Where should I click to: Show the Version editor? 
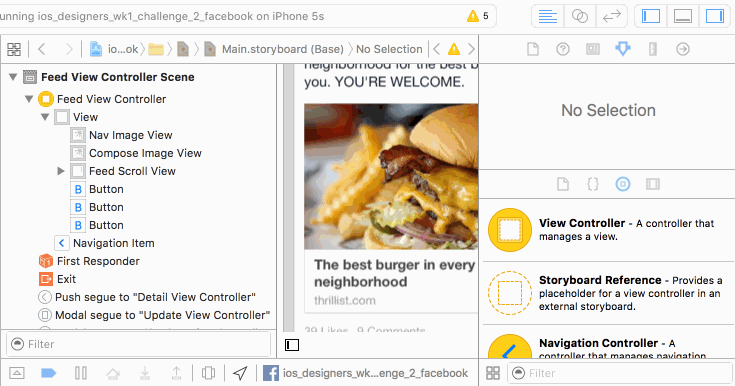pyautogui.click(x=612, y=16)
